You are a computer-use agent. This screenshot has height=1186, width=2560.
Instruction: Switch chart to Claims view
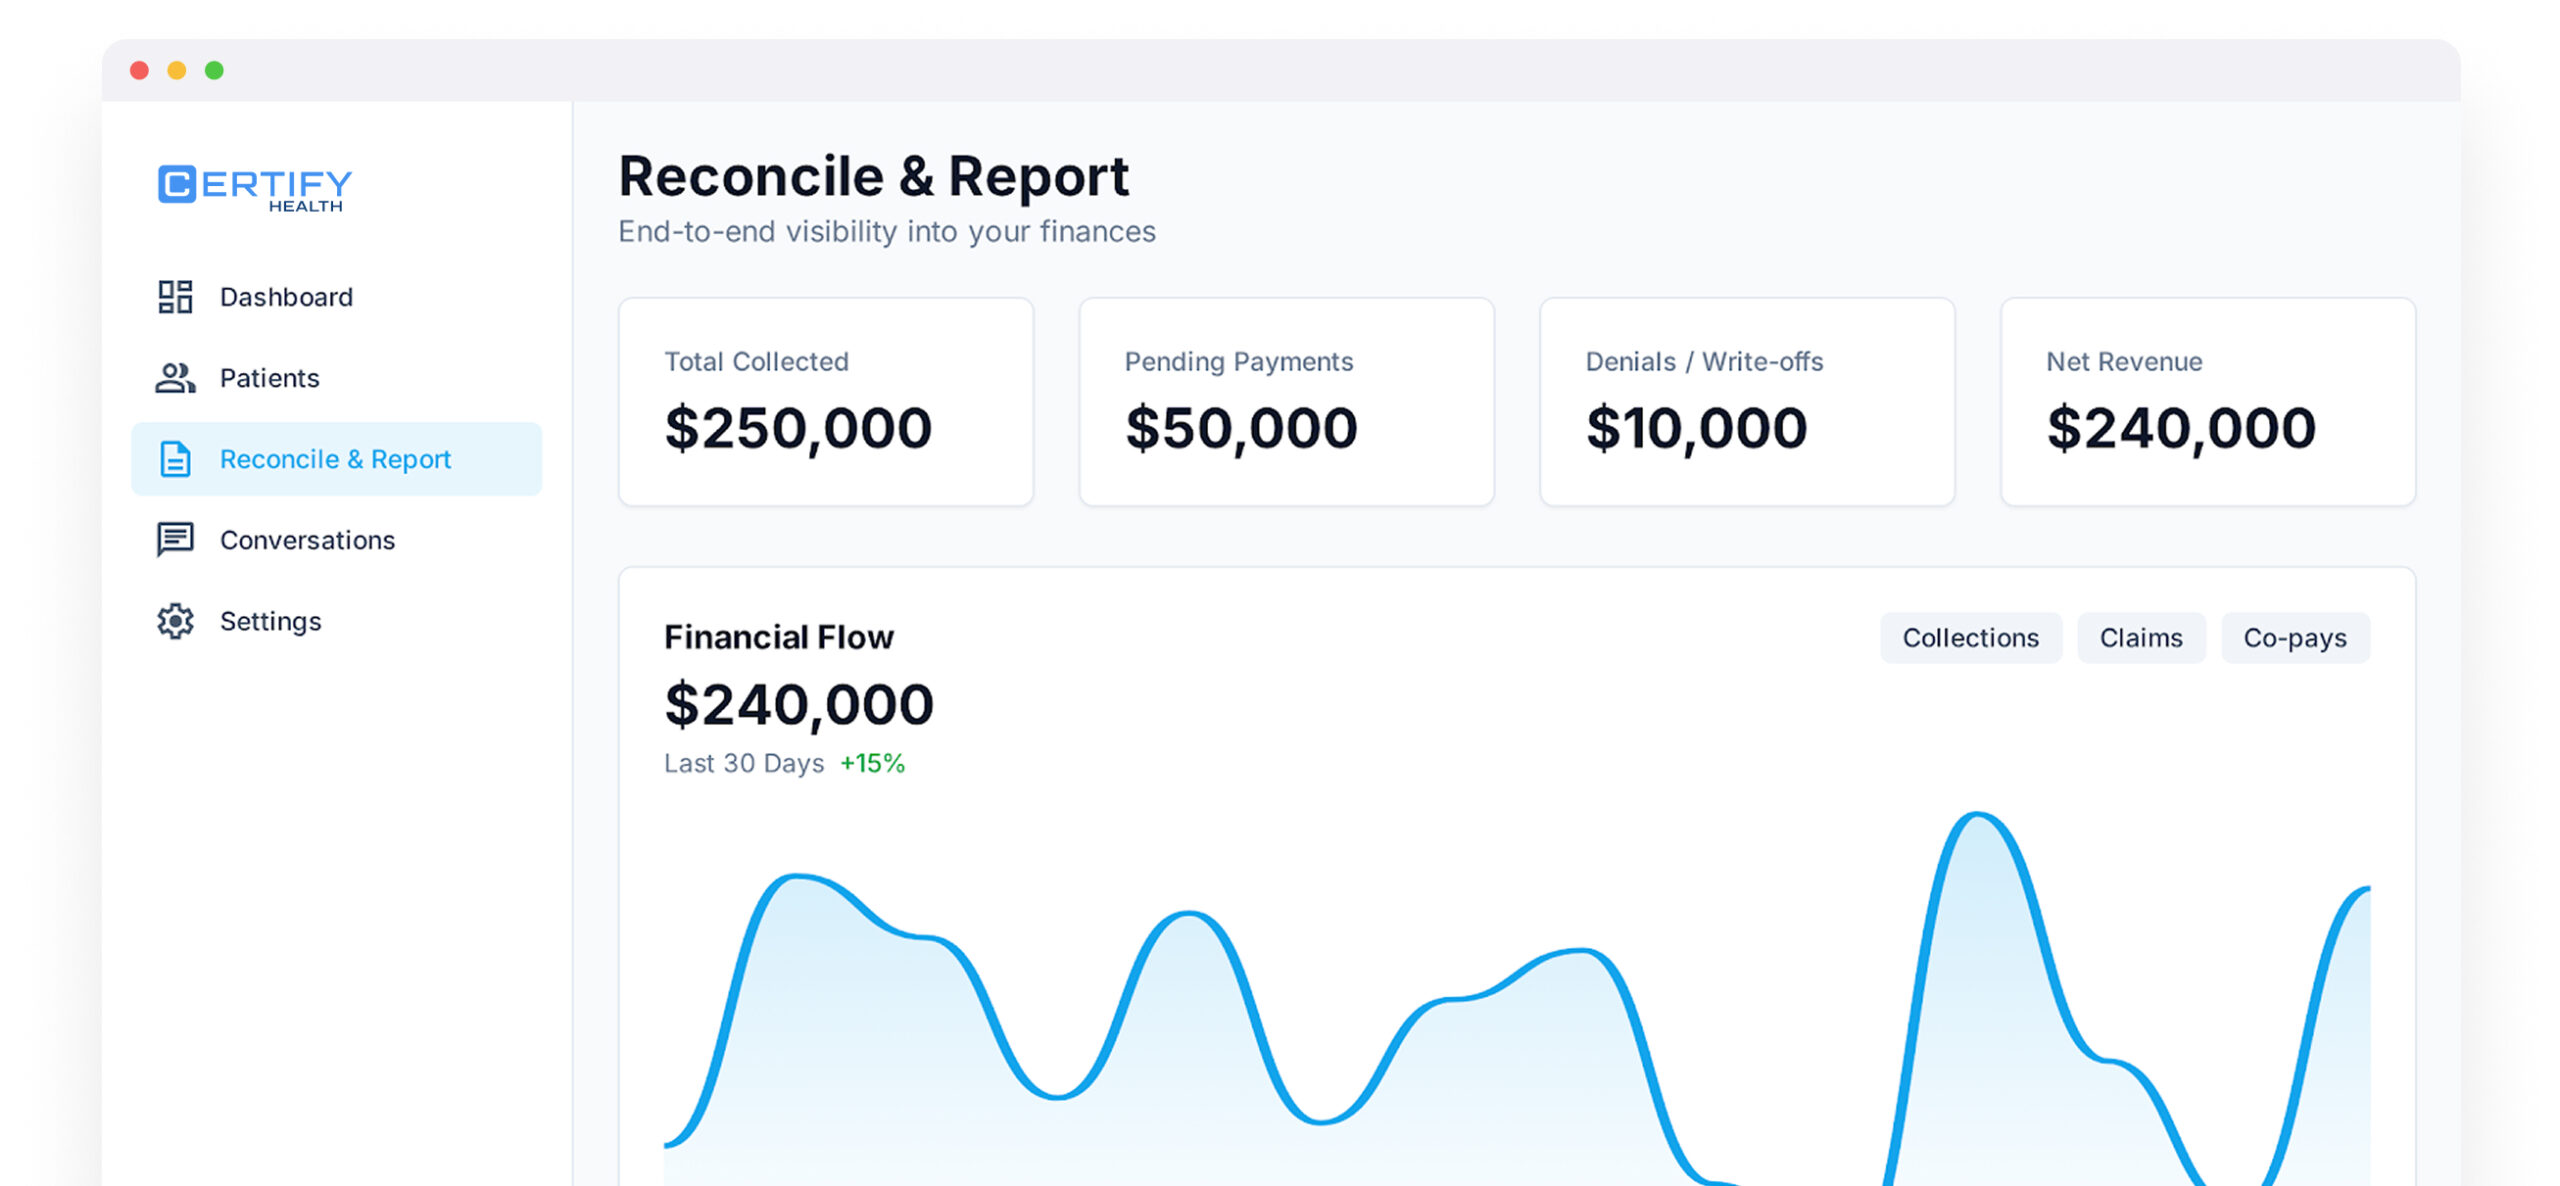(2140, 638)
